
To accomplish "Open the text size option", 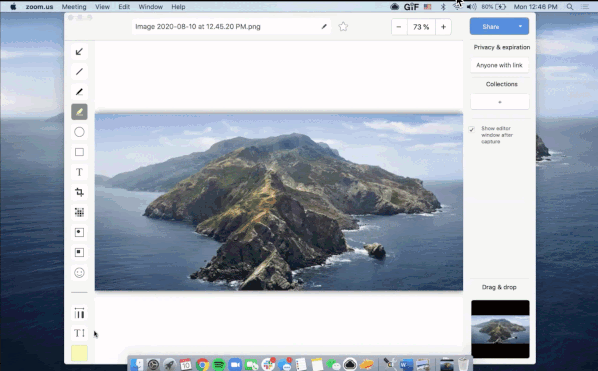I will pyautogui.click(x=79, y=333).
